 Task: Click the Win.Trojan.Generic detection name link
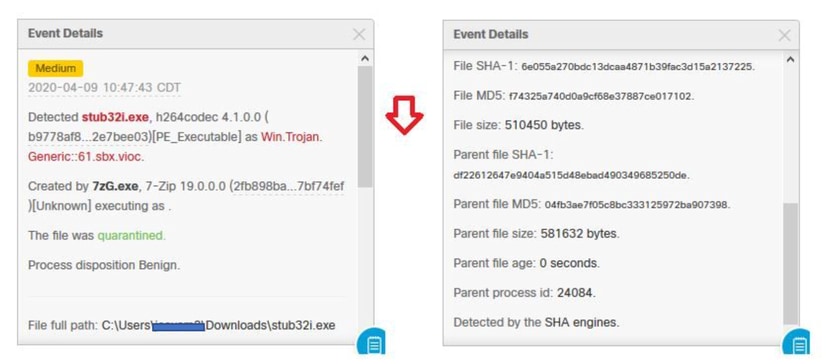176,147
